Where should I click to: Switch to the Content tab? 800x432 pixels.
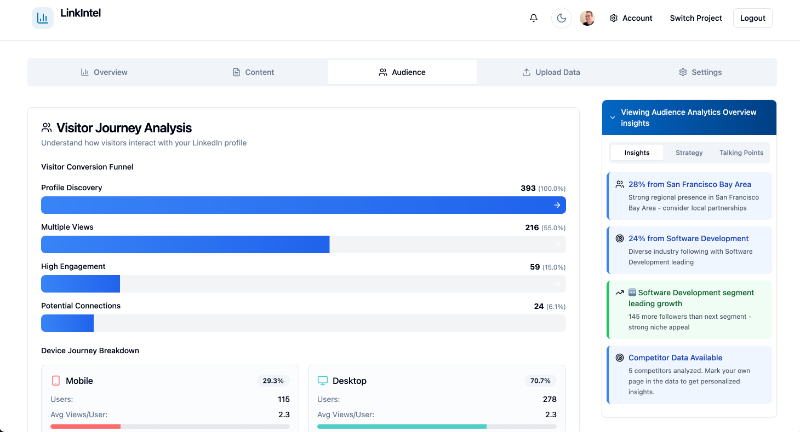pyautogui.click(x=253, y=72)
